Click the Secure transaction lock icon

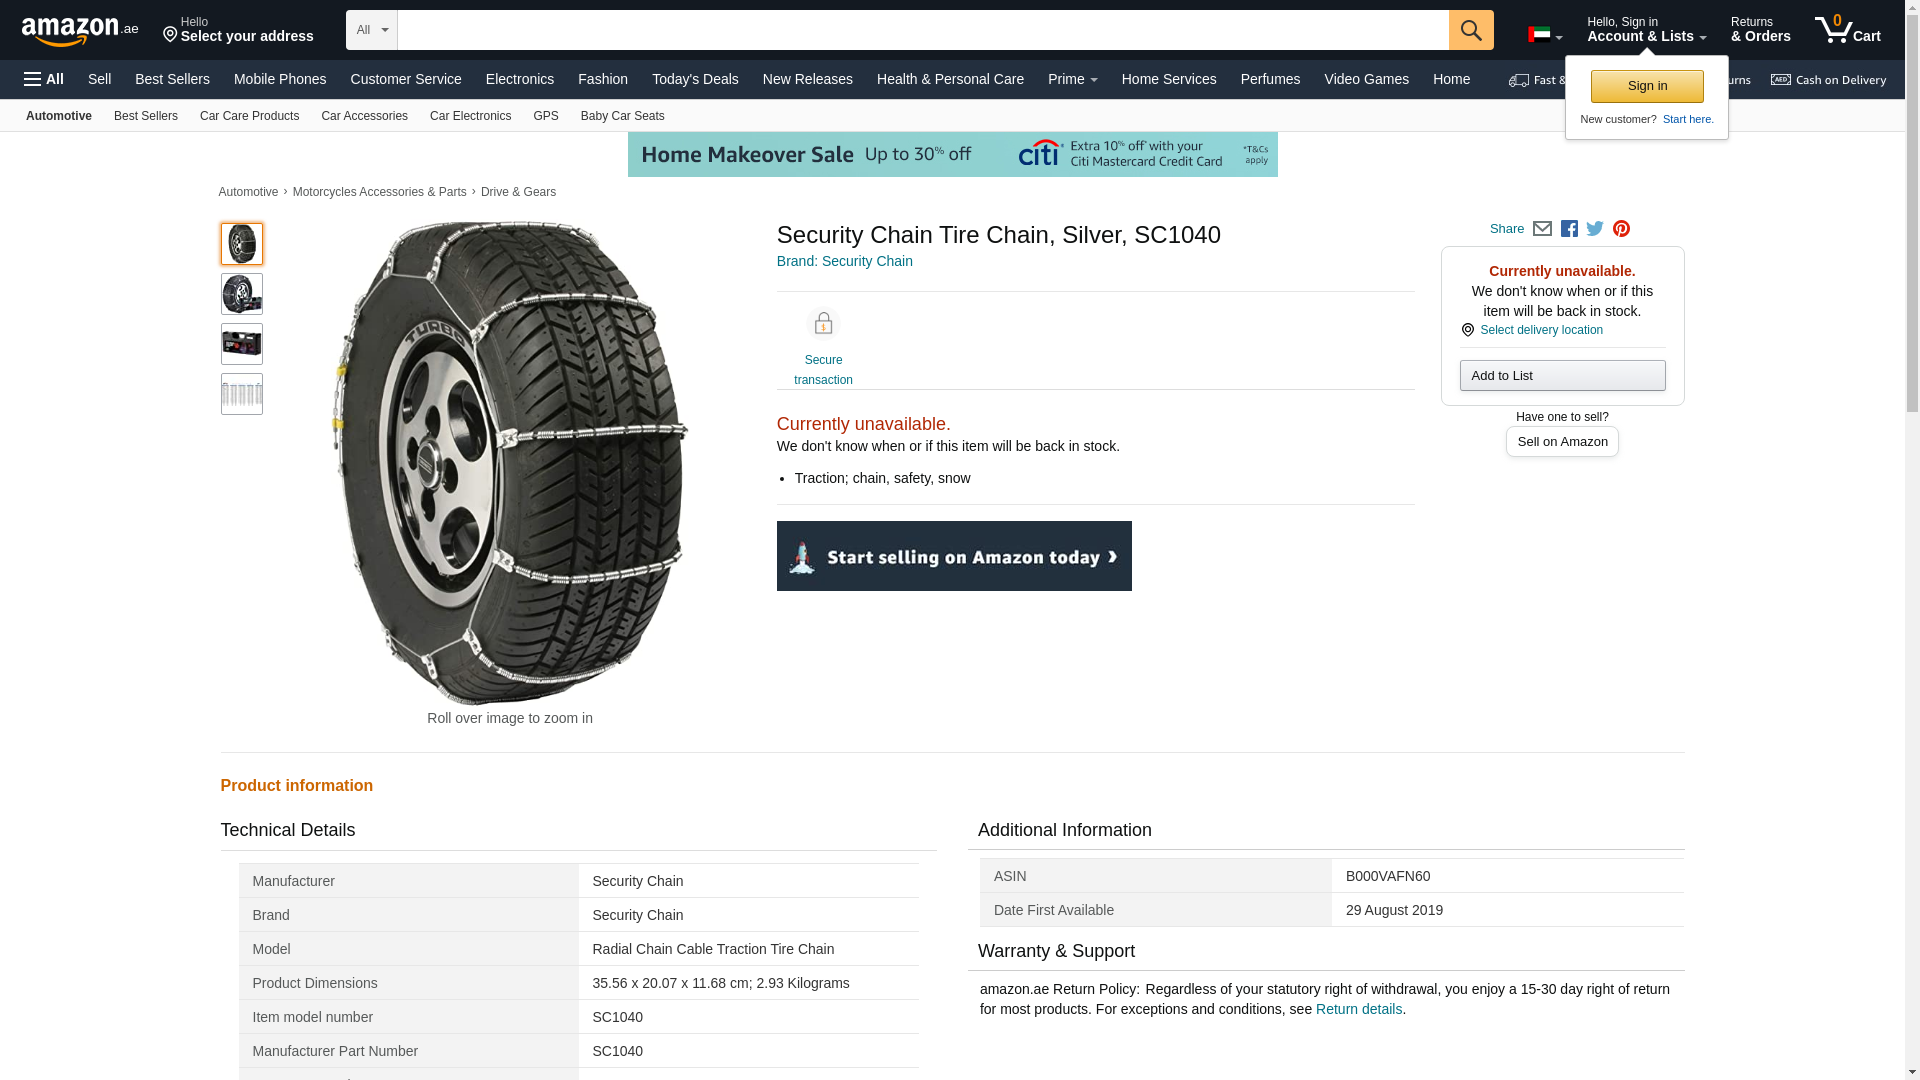[x=823, y=324]
